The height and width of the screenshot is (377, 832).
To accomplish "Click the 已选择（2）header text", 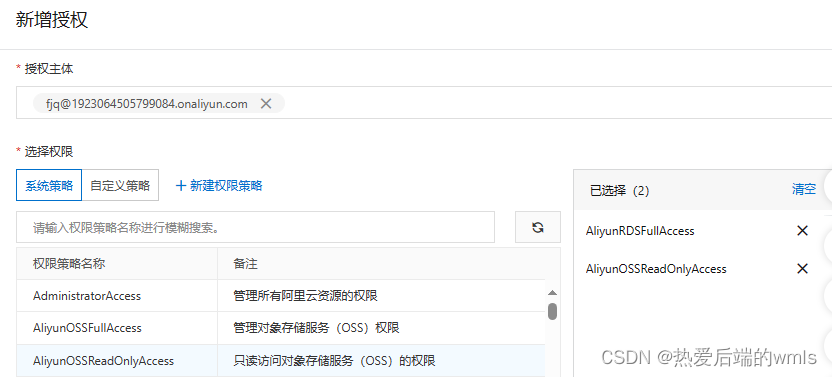I will coord(620,191).
